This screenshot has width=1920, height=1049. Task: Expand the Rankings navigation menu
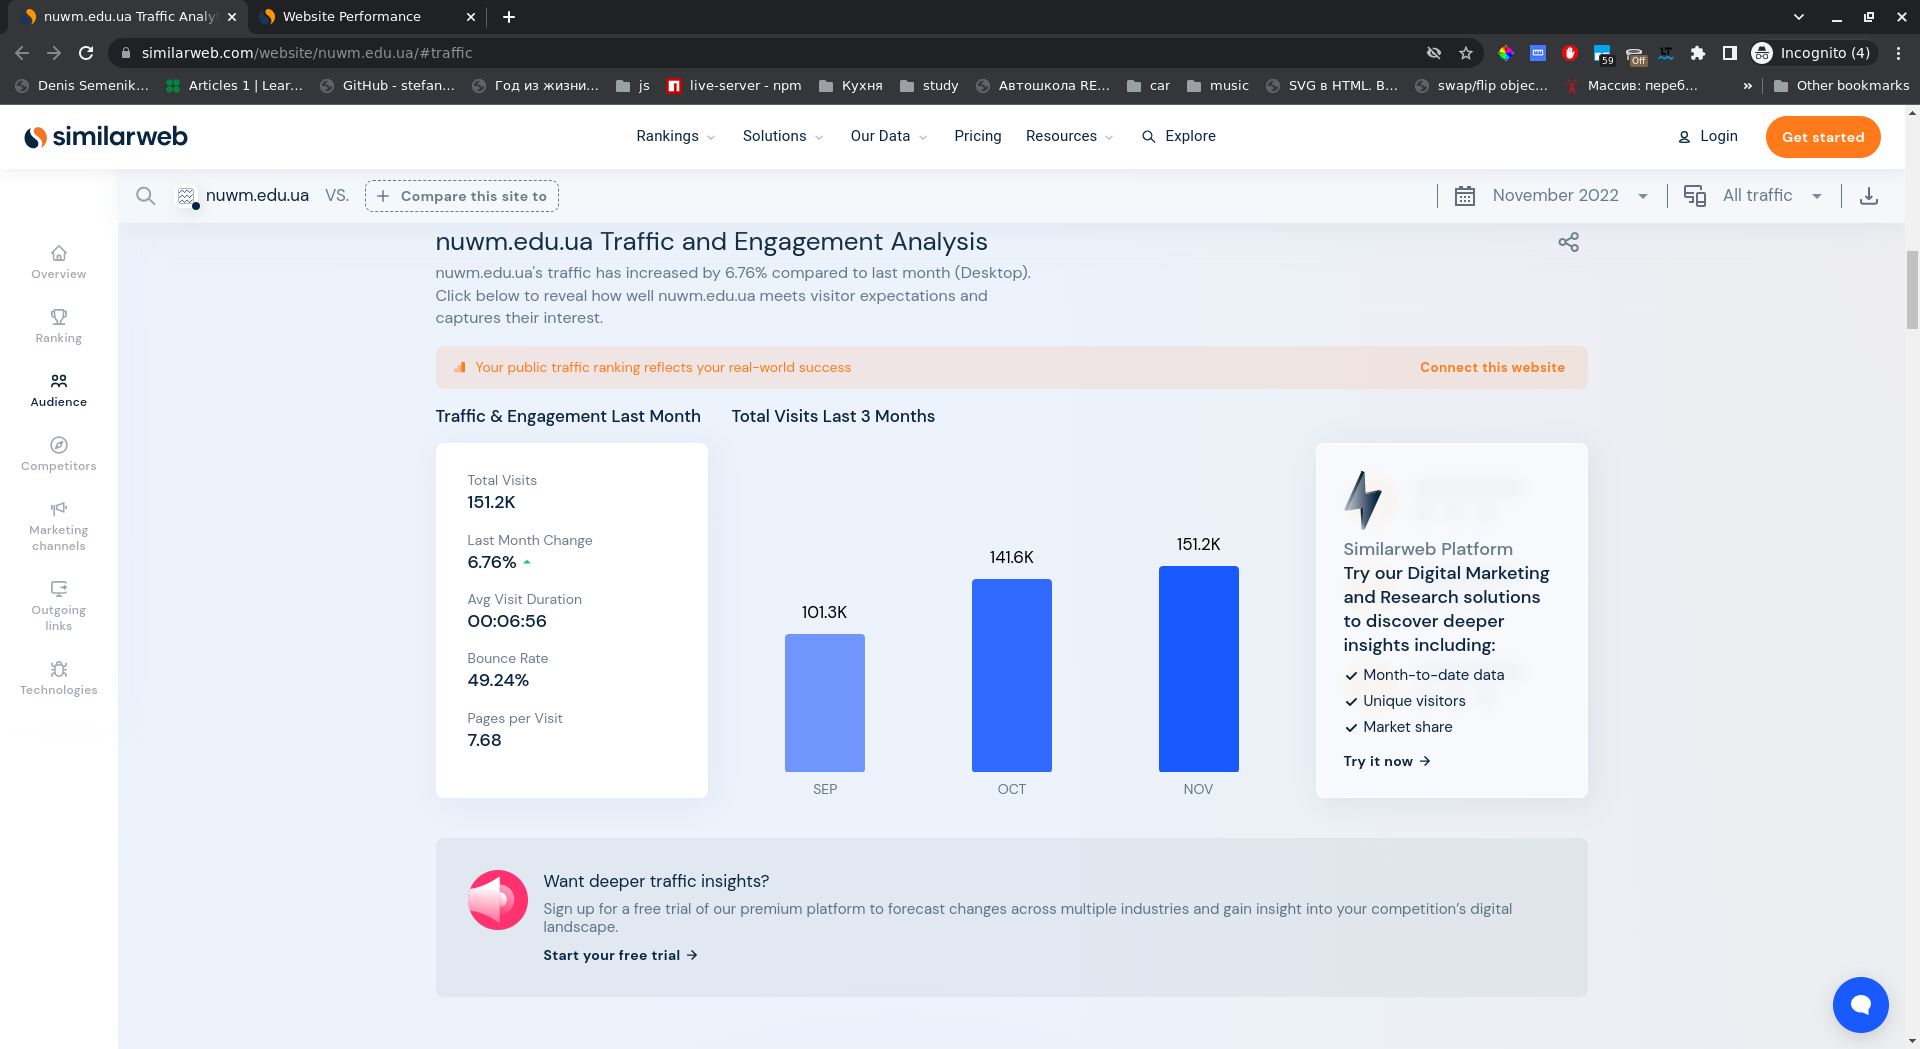(x=675, y=136)
